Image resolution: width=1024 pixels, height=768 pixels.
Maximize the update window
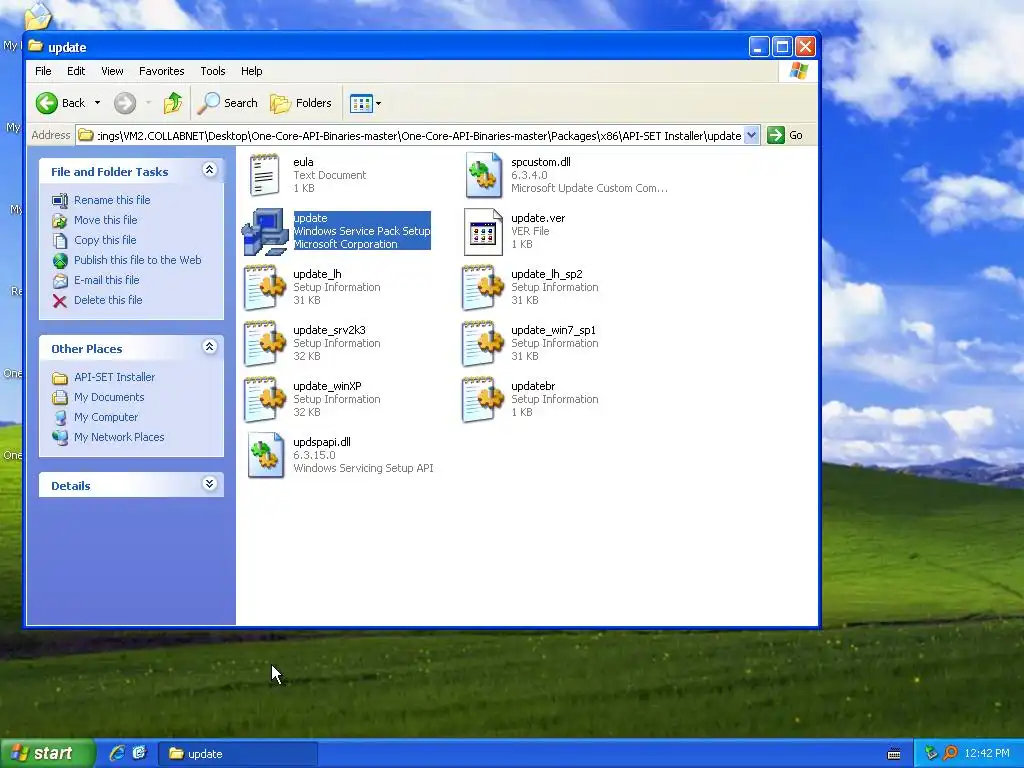(x=782, y=47)
